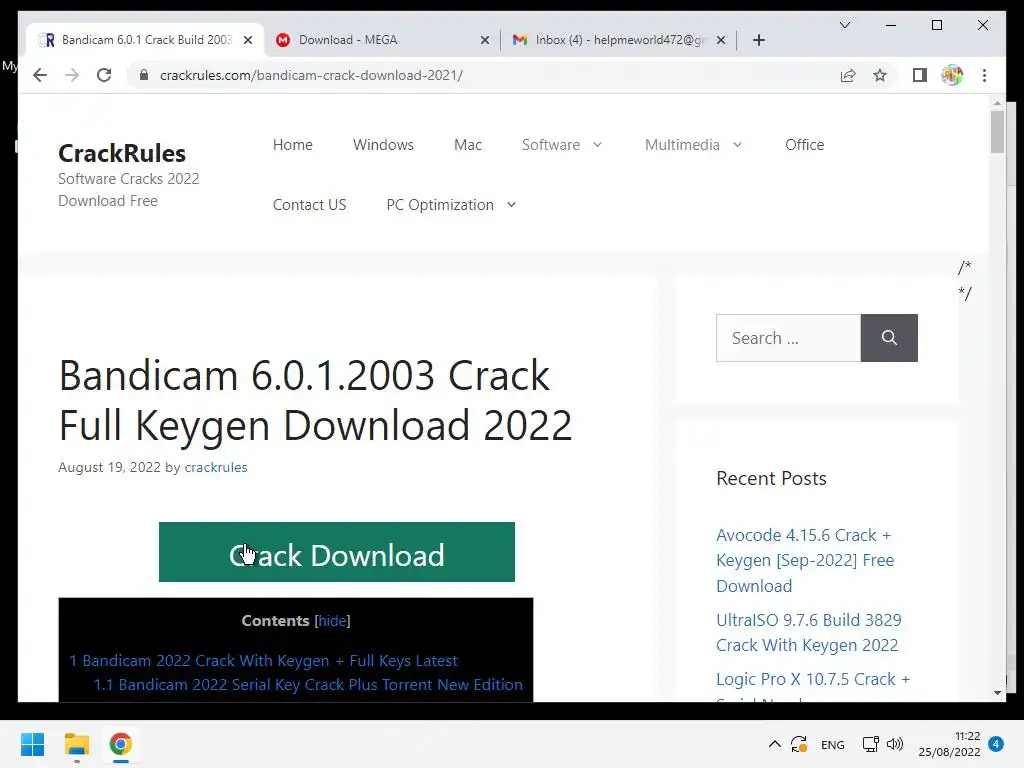Open volume speaker tray icon
Screen dimensions: 1024x768
(895, 744)
